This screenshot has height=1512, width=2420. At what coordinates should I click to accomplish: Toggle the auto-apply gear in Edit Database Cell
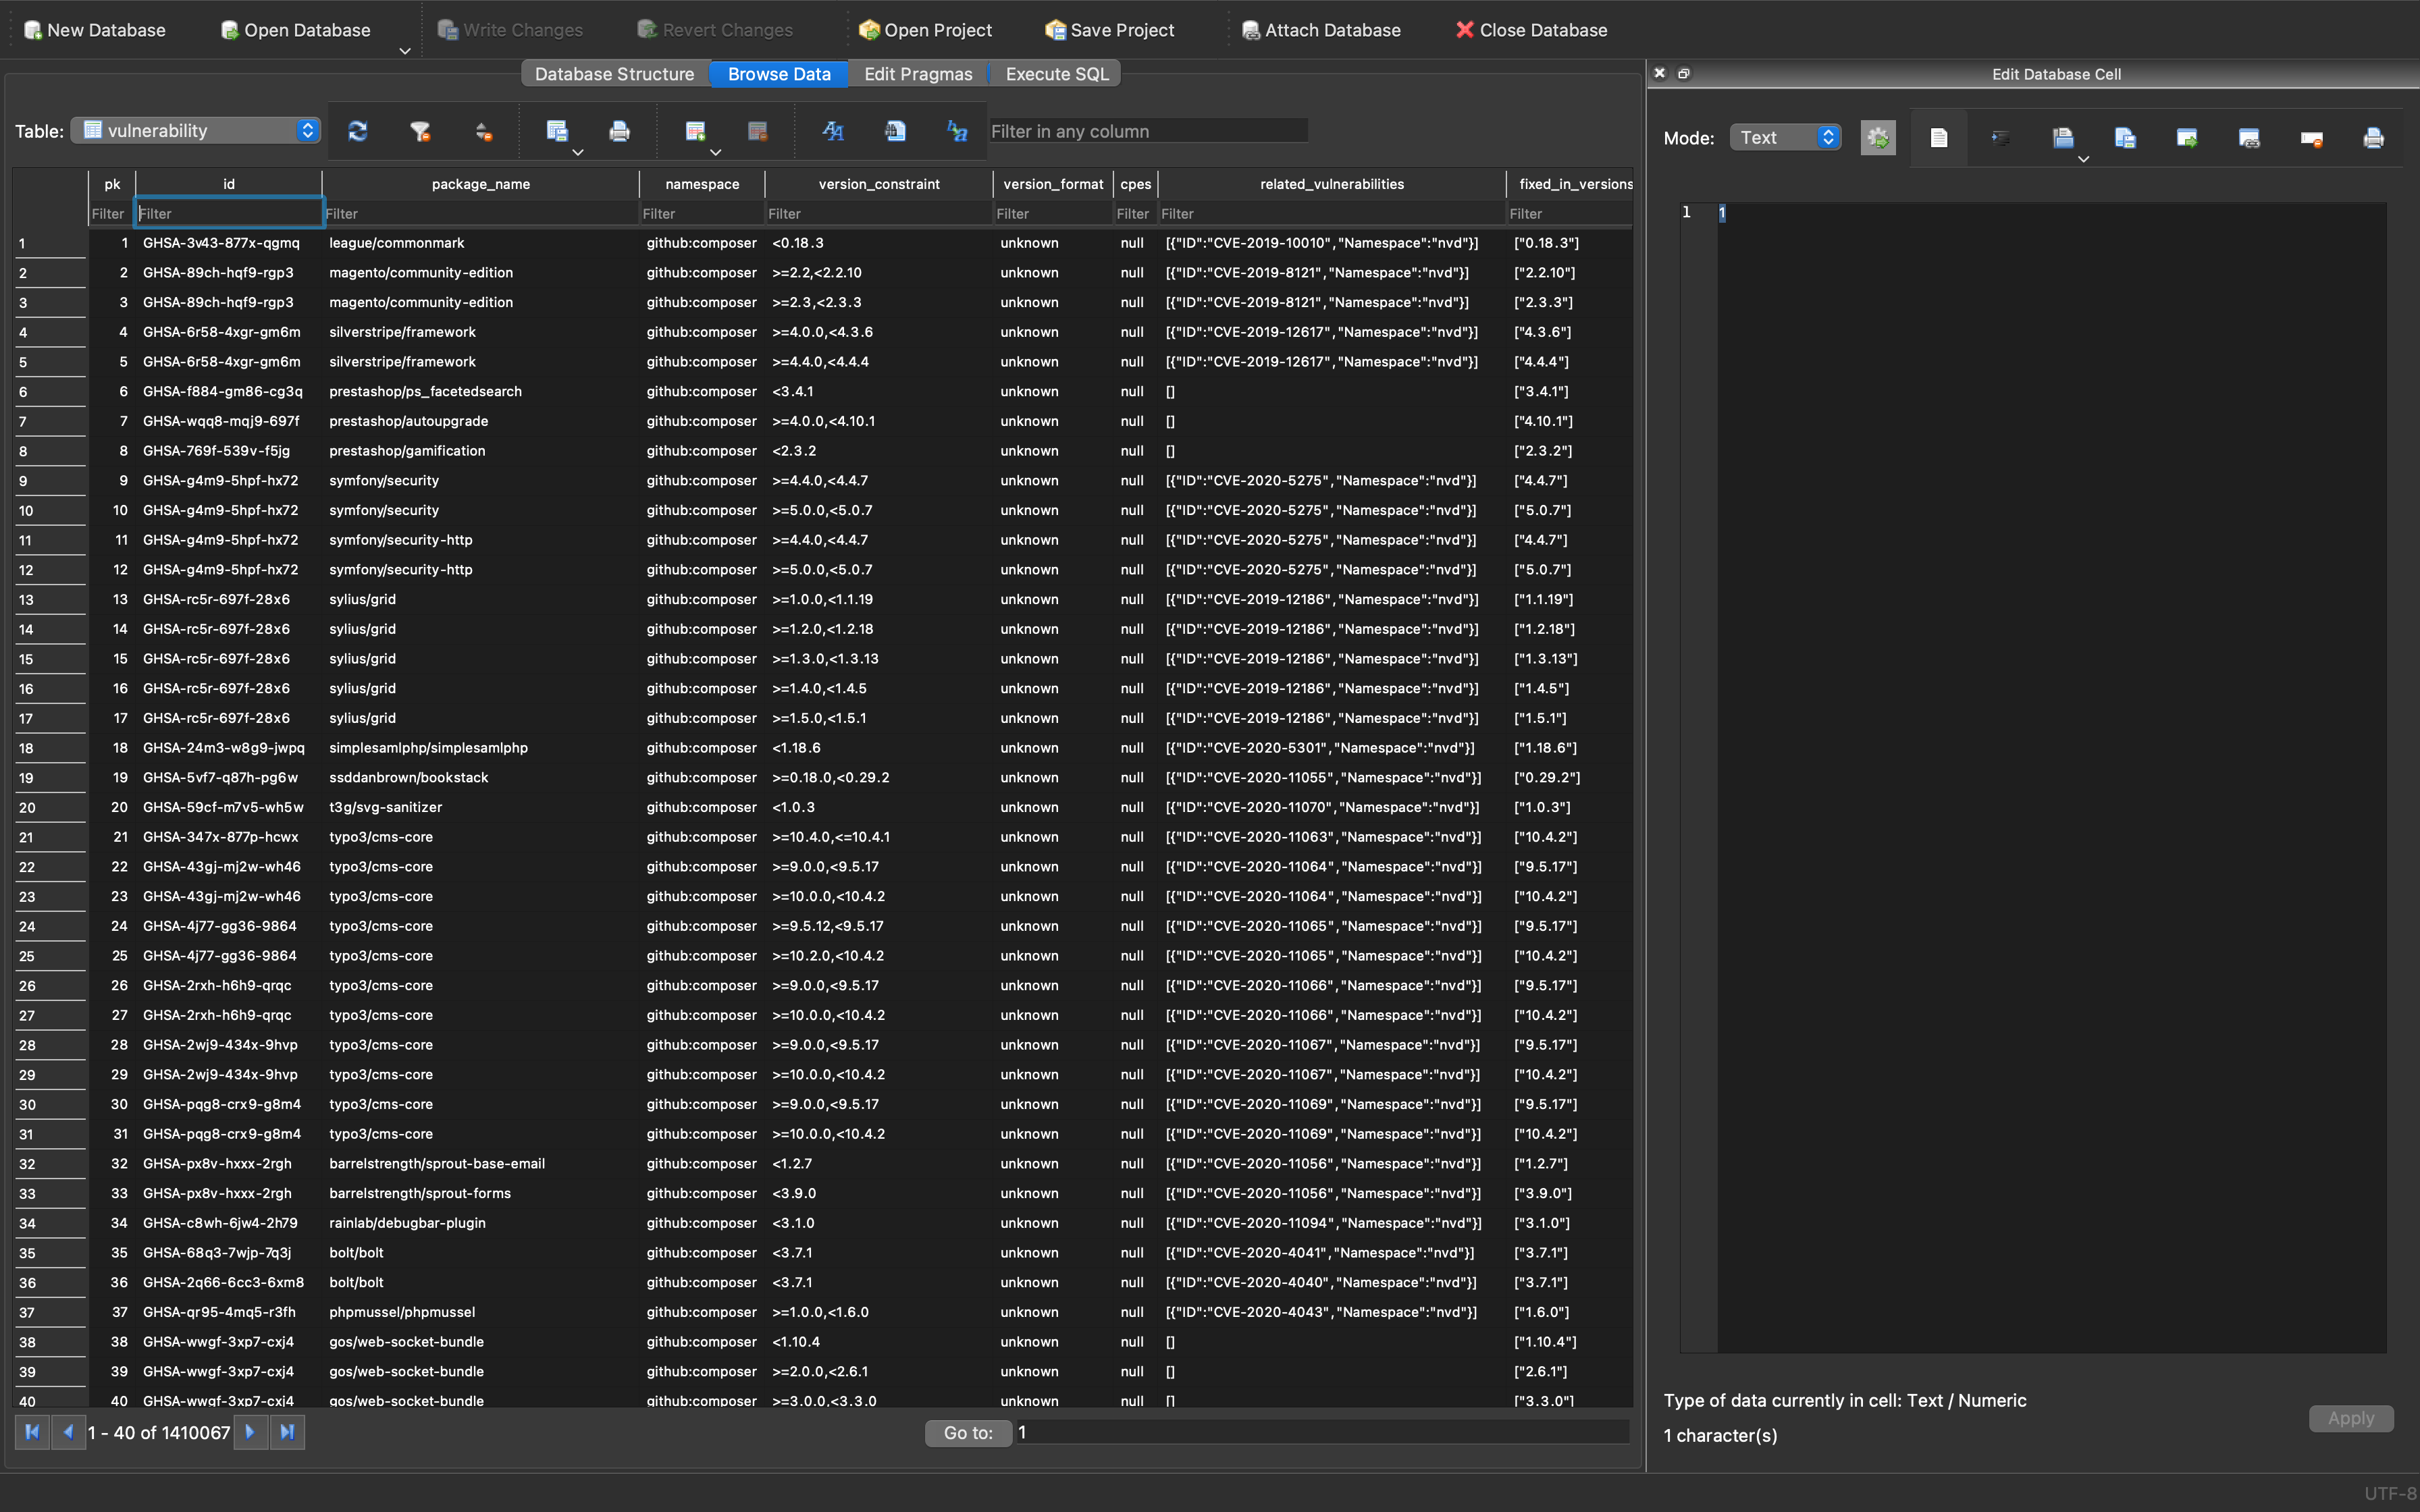coord(1878,138)
